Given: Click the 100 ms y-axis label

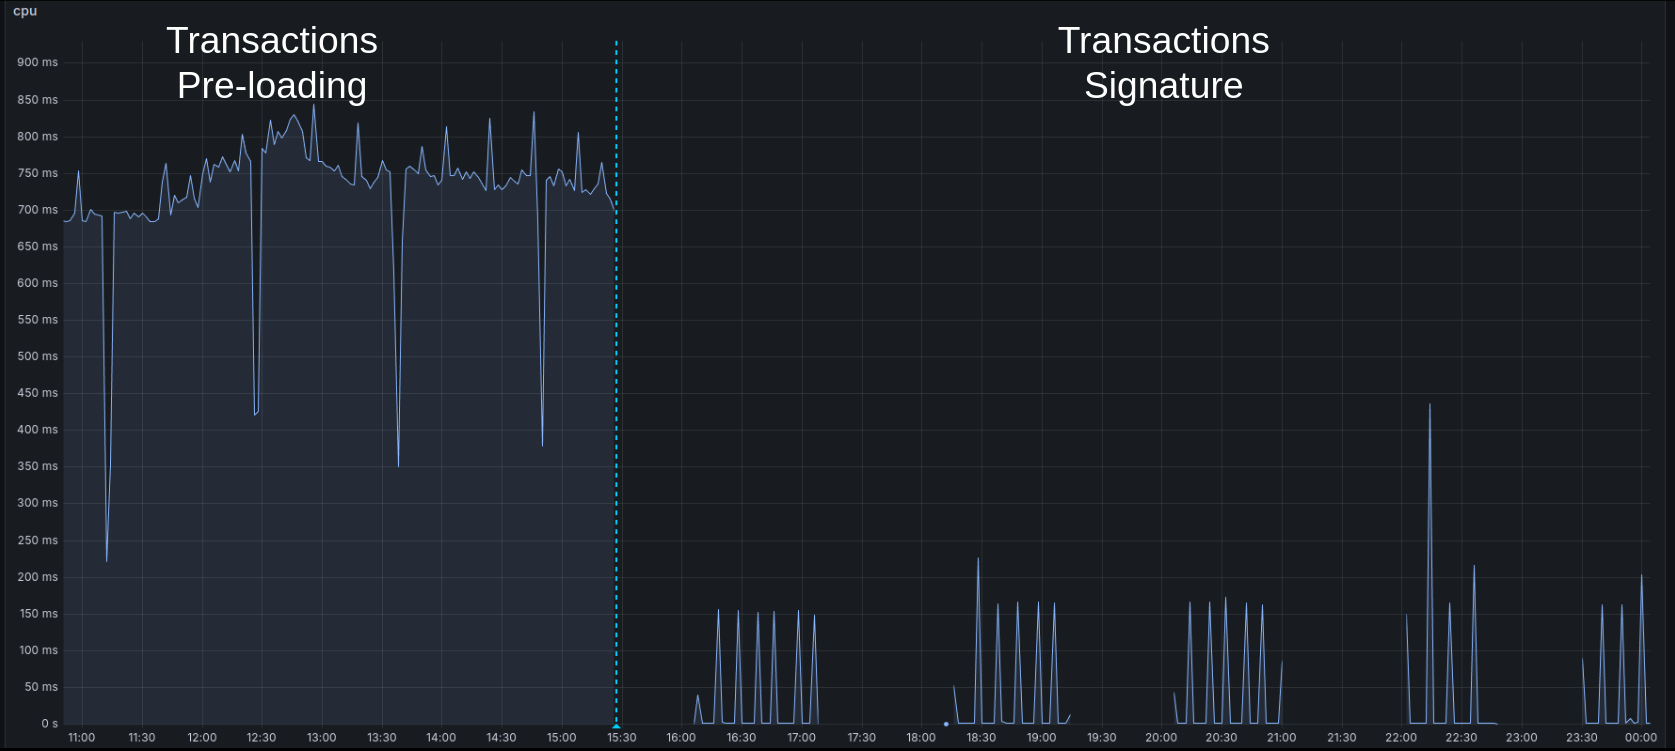Looking at the screenshot, I should click(37, 650).
